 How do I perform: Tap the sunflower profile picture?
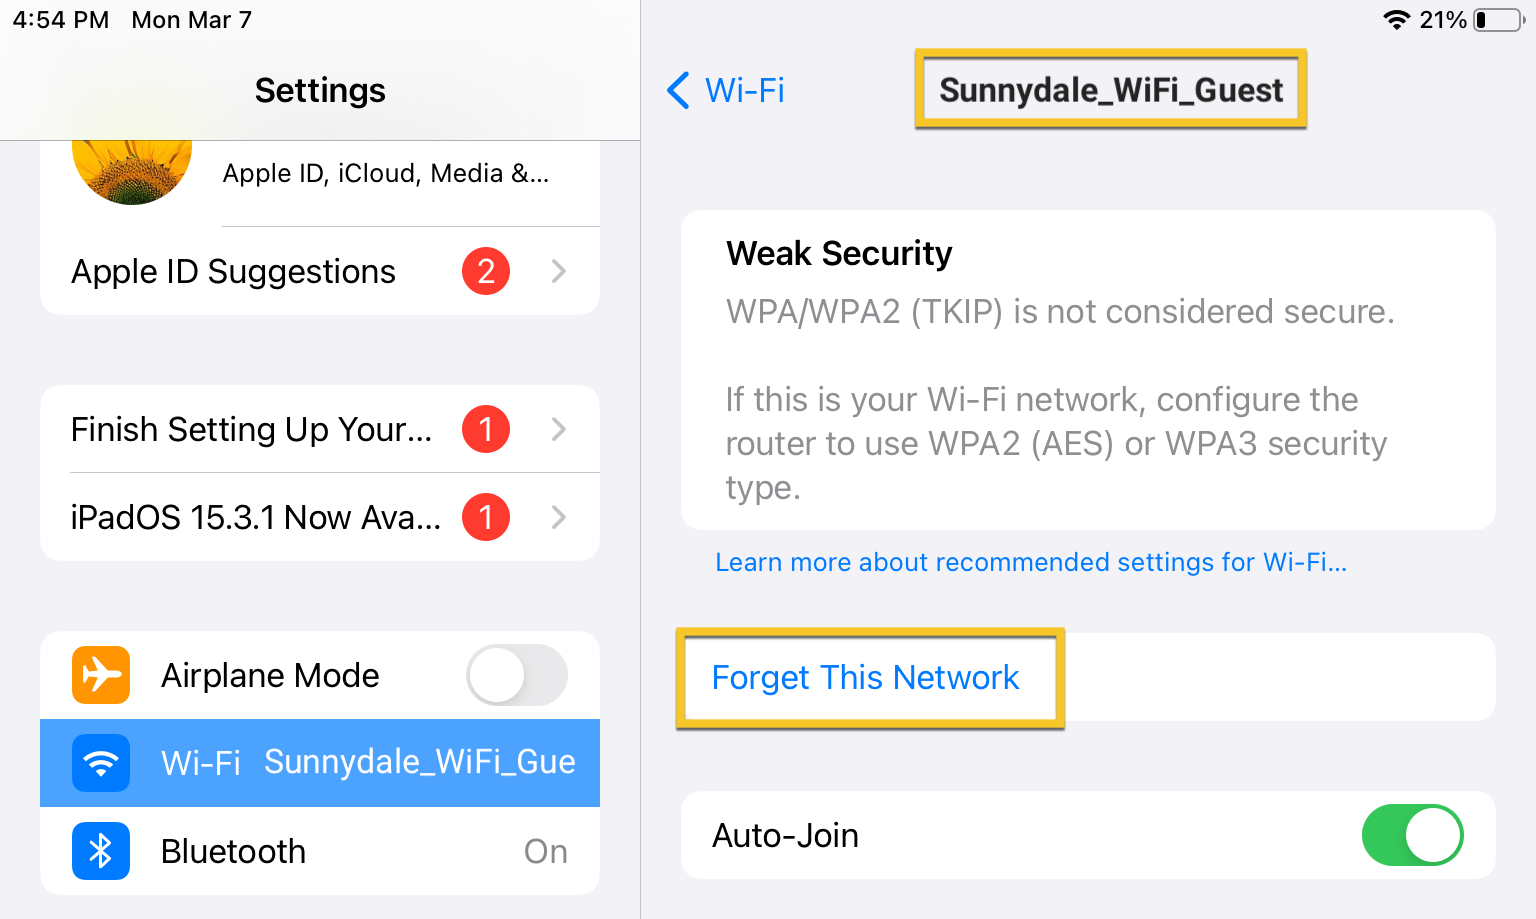pos(132,168)
